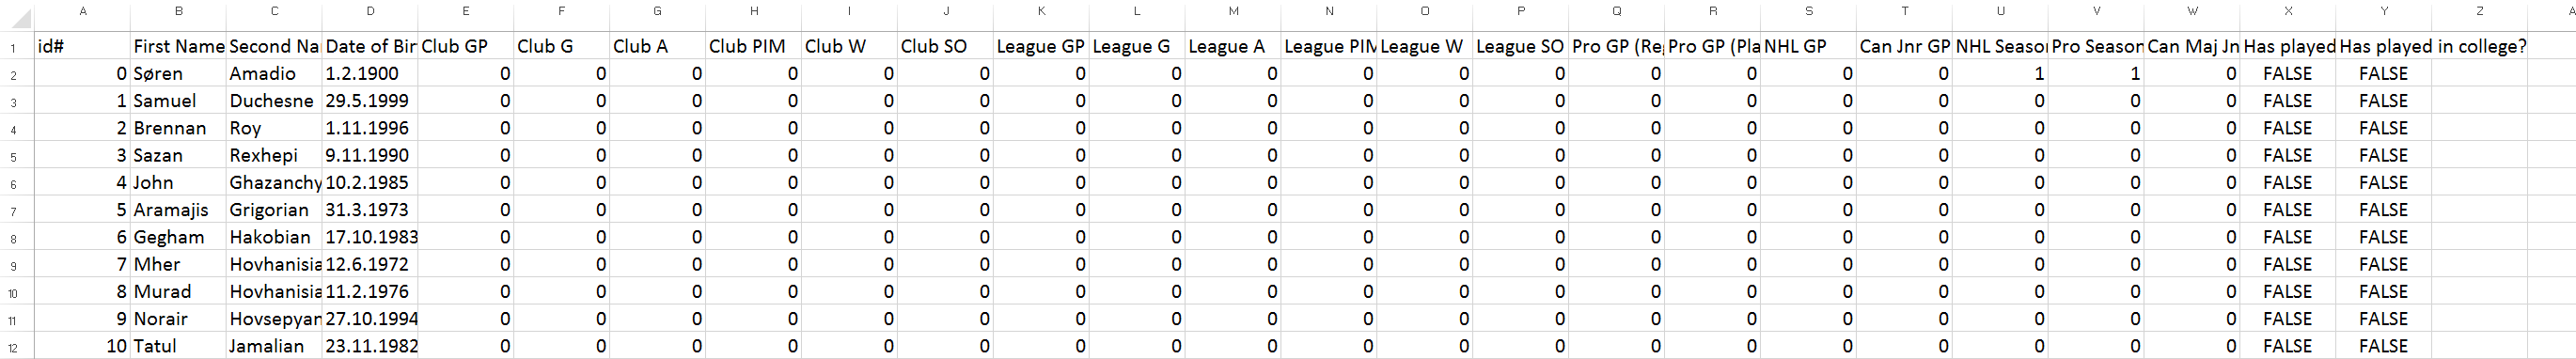2576x359 pixels.
Task: Select cell with birth date 29.5.1999
Action: click(370, 101)
